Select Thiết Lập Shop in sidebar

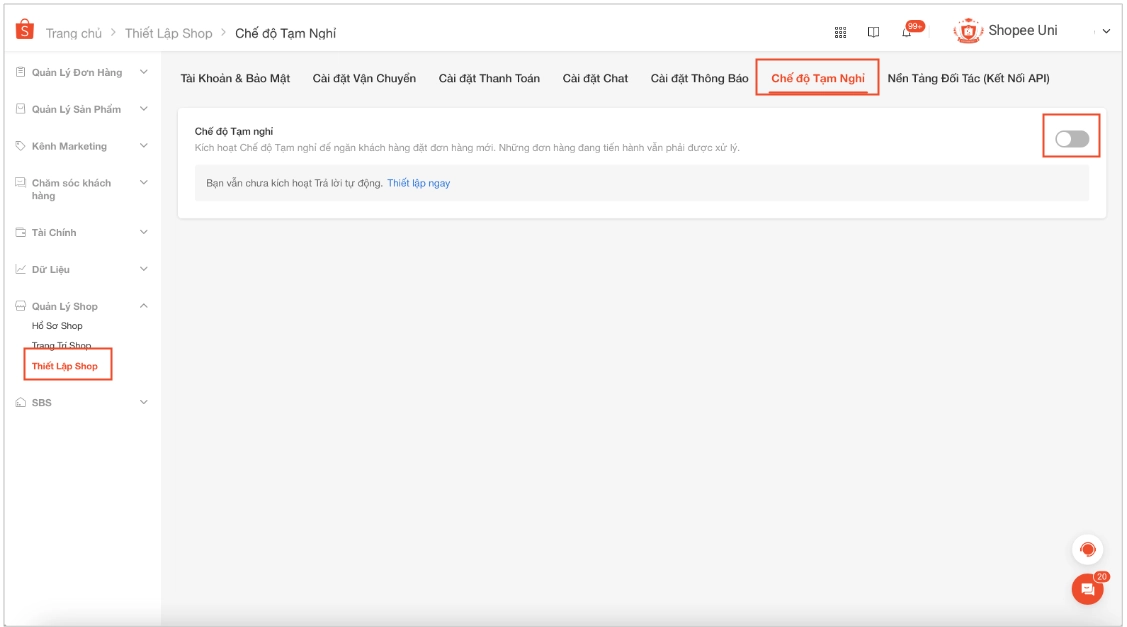pyautogui.click(x=65, y=366)
